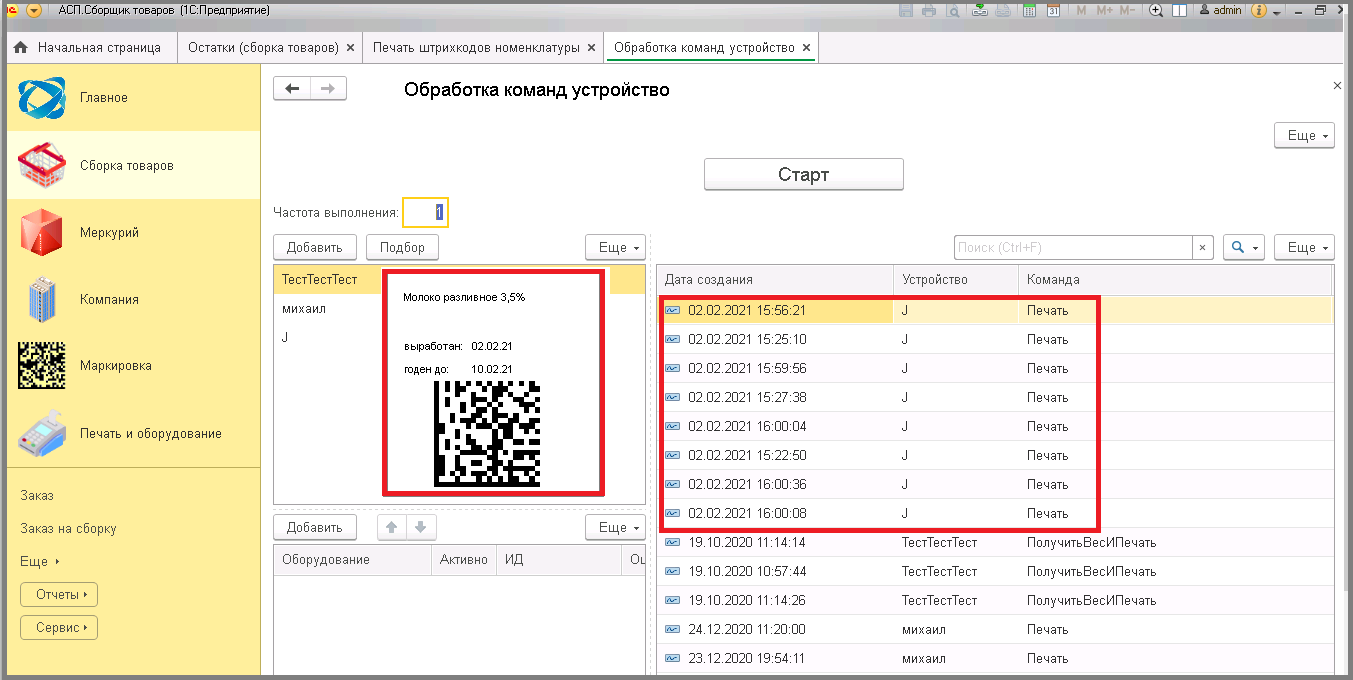
Task: Switch to Остатки (сборка товаров) tab
Action: pos(271,47)
